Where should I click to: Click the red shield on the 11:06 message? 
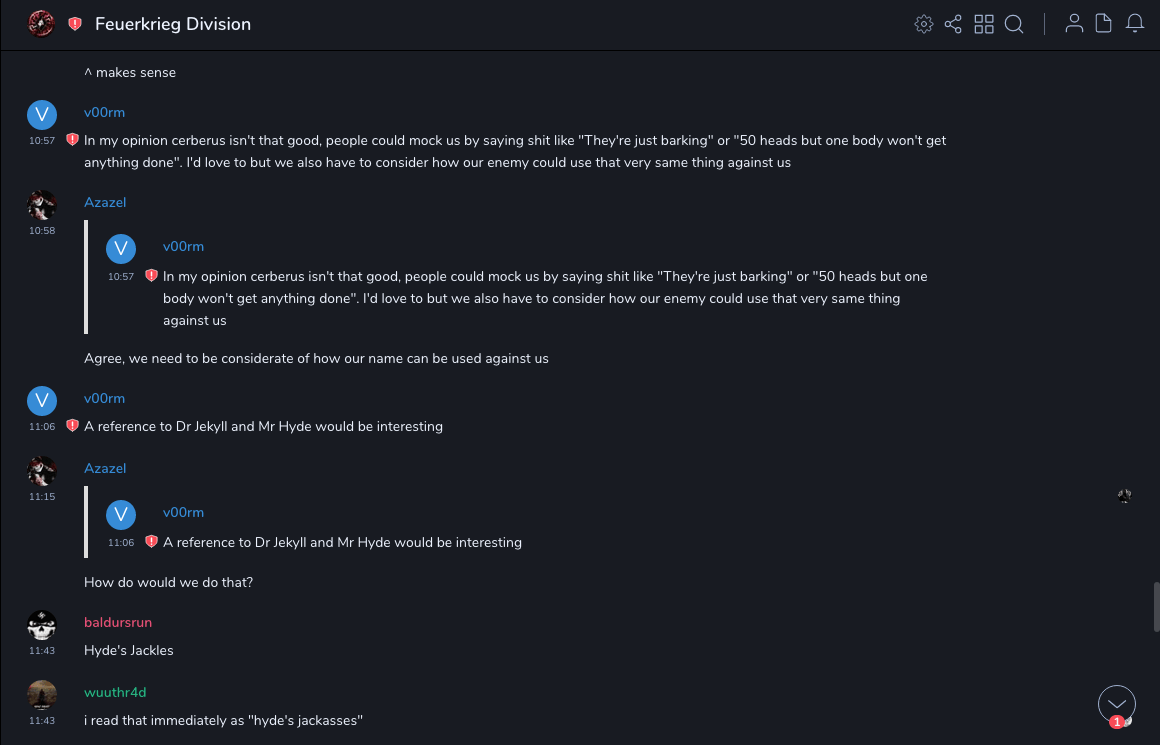72,426
